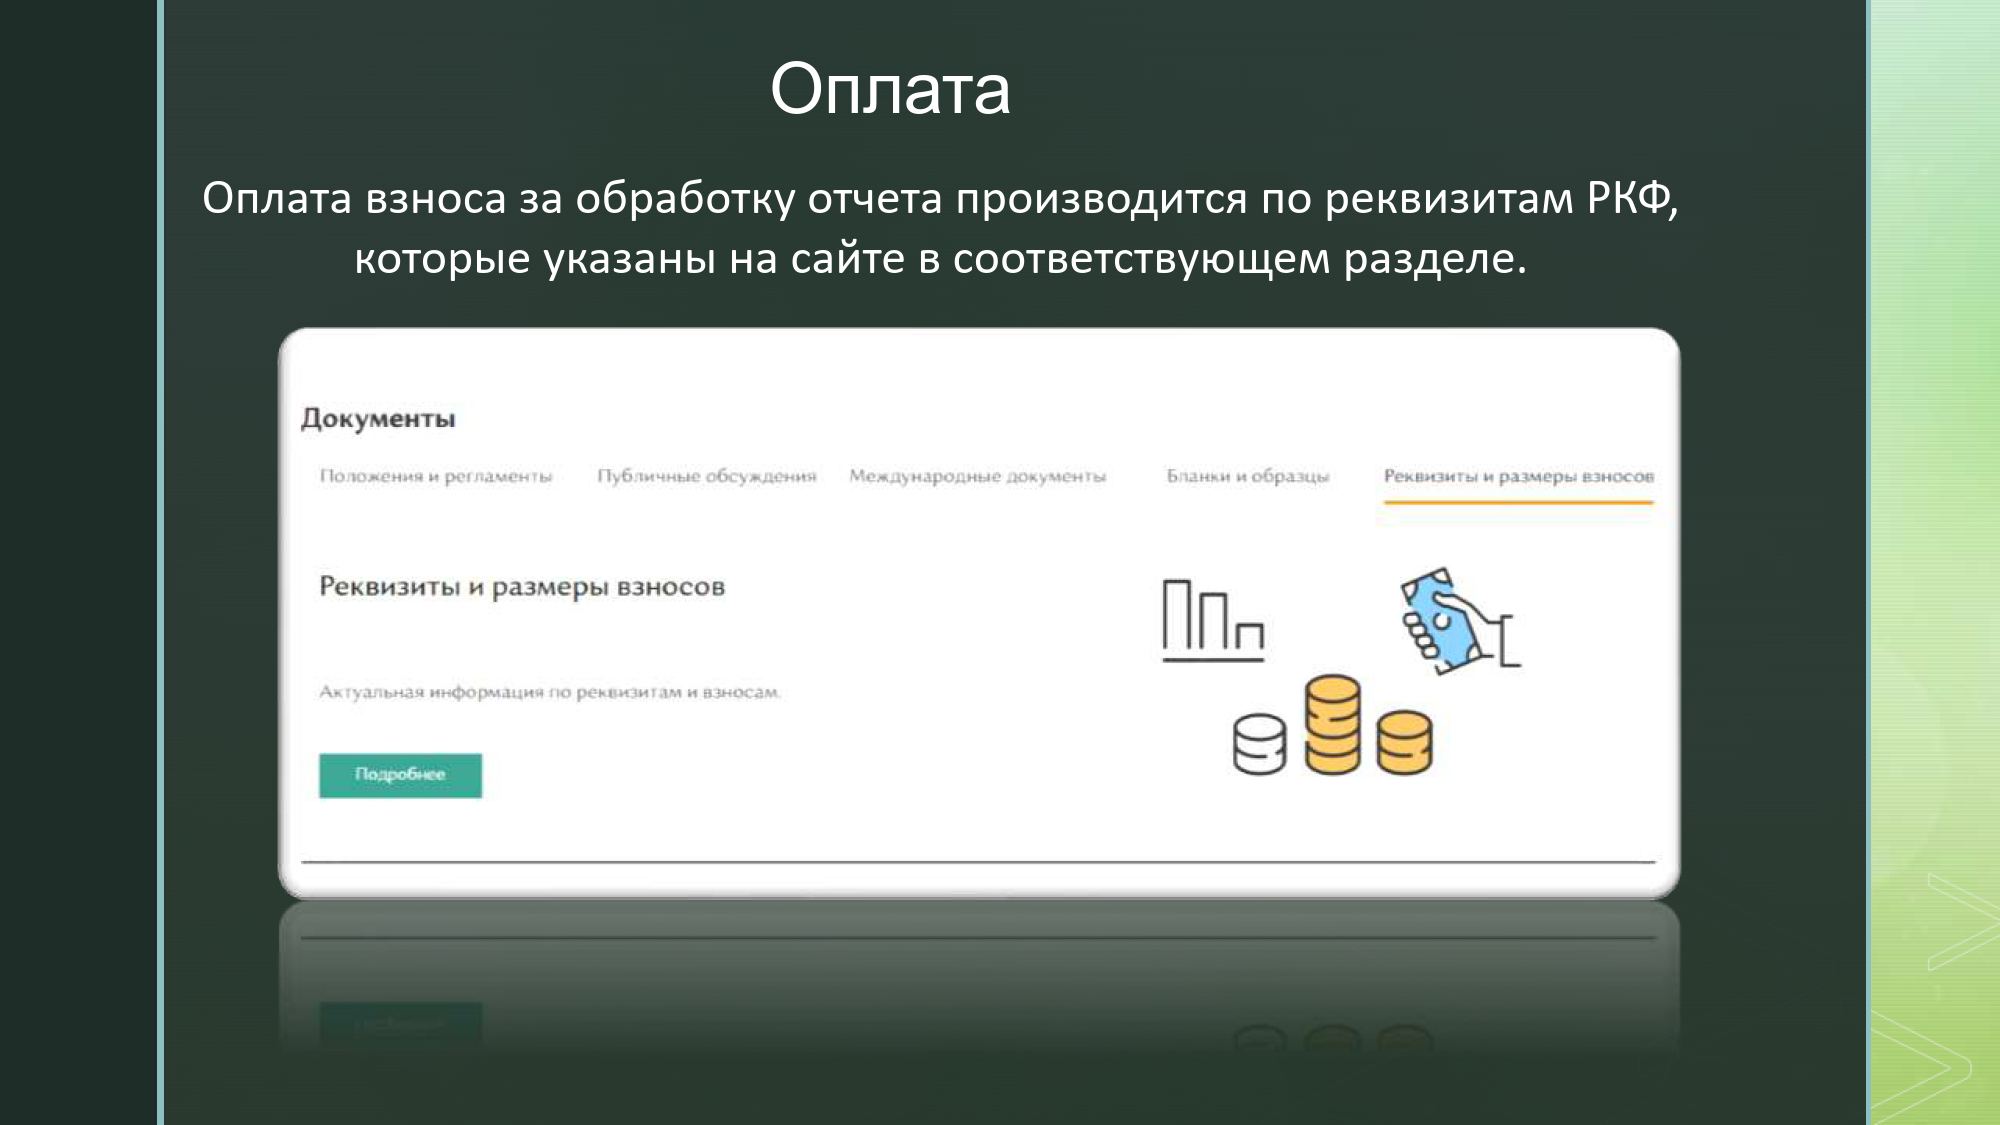Click the horizontal divider line in card
This screenshot has width=2000, height=1125.
click(977, 861)
